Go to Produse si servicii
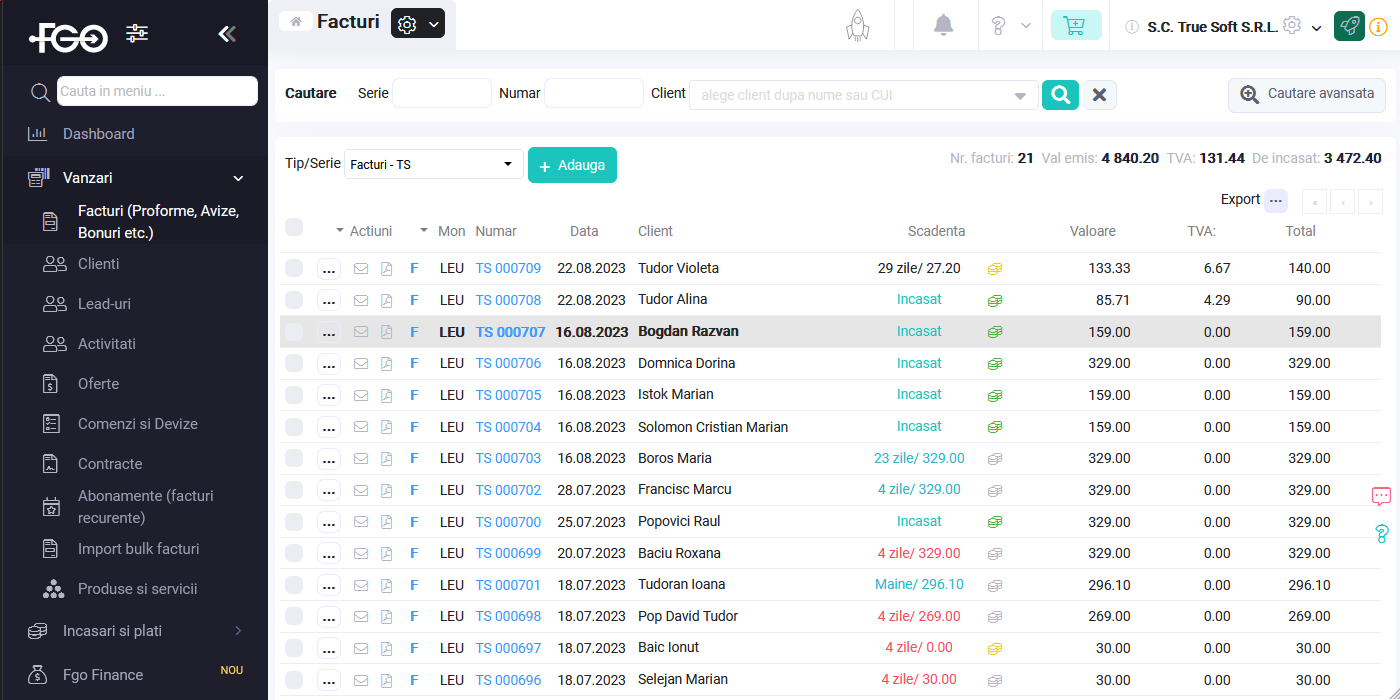This screenshot has height=700, width=1400. click(x=137, y=589)
